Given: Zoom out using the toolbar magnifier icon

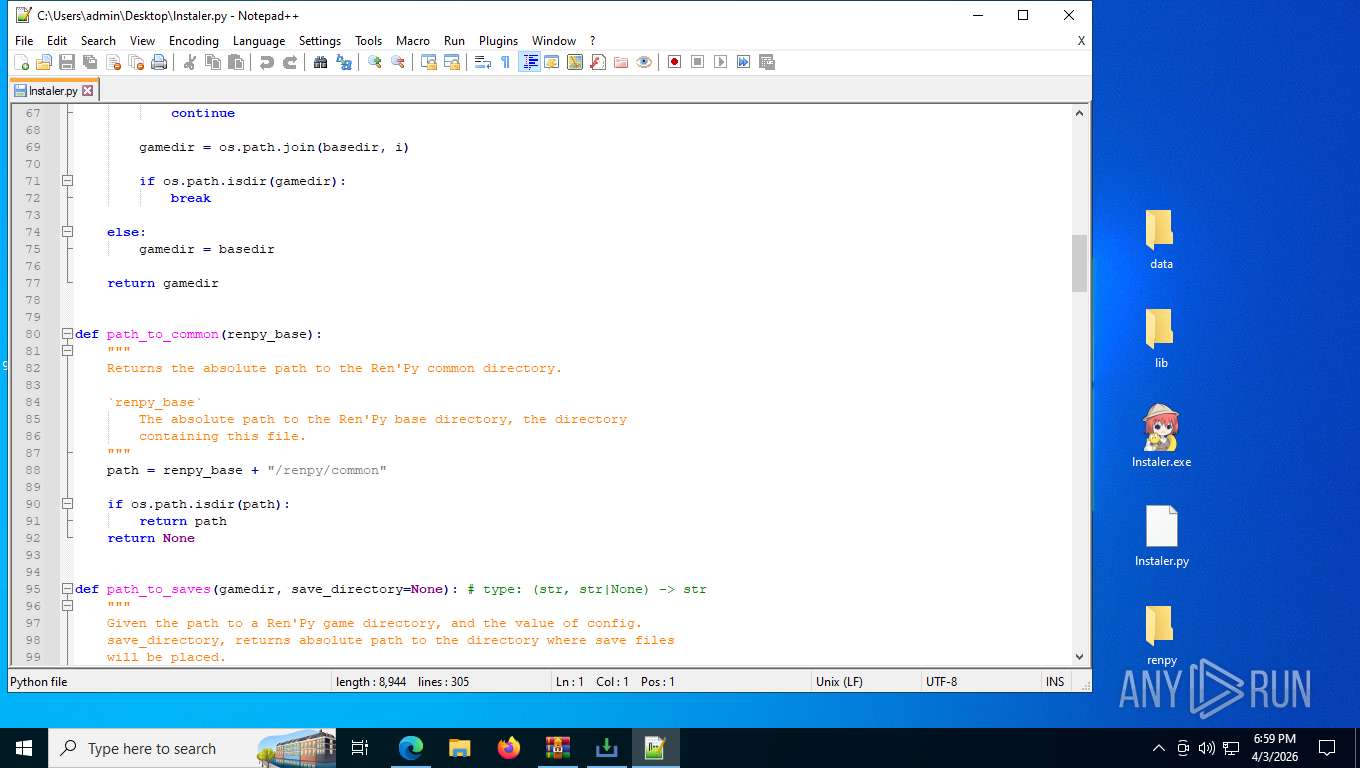Looking at the screenshot, I should (x=398, y=62).
